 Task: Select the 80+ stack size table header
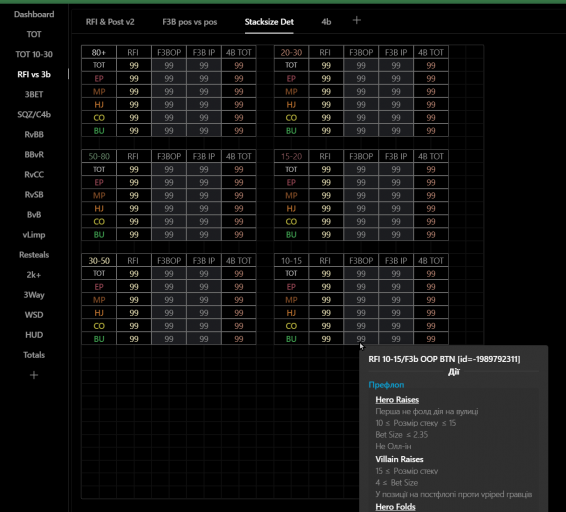(99, 52)
